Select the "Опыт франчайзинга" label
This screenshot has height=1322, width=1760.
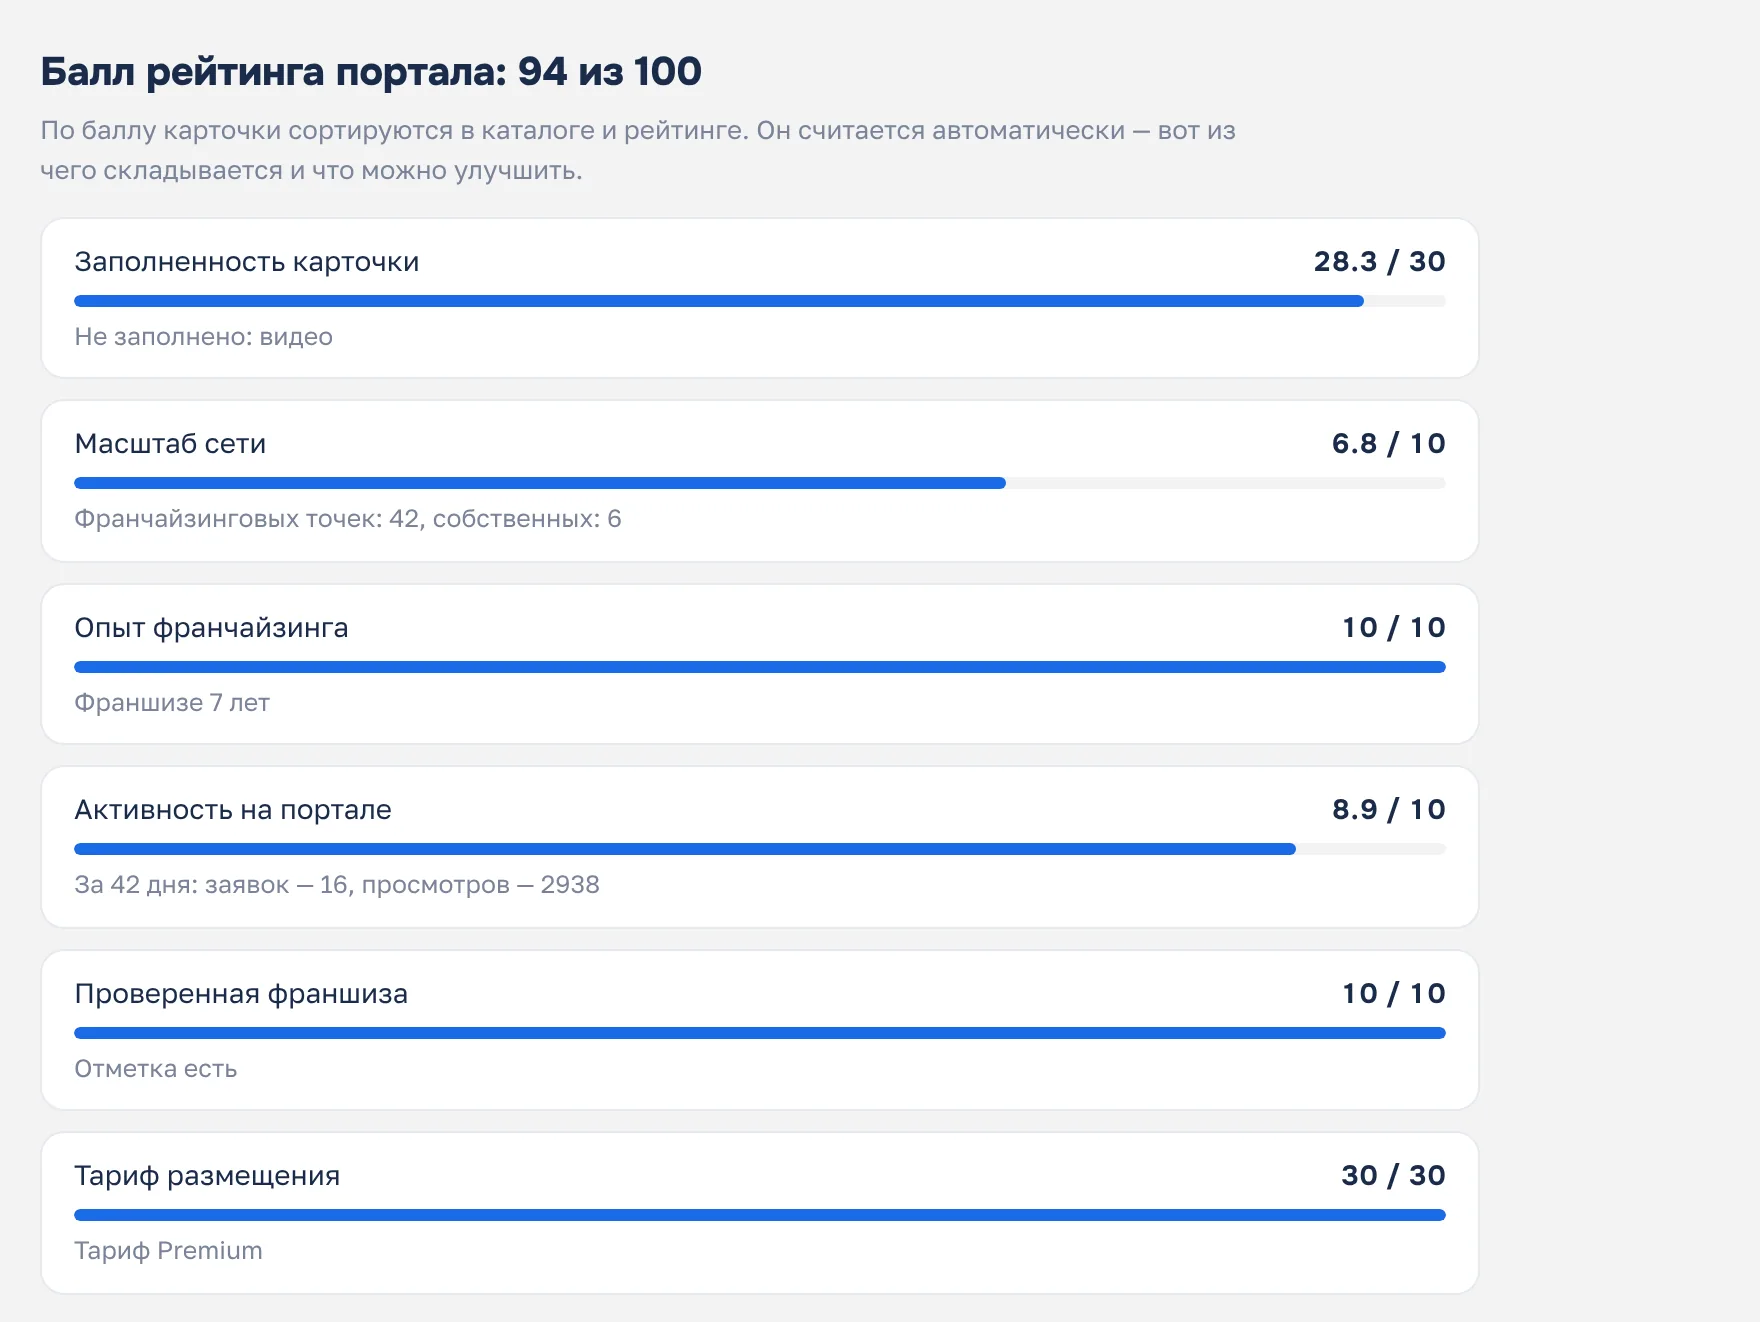pos(211,628)
